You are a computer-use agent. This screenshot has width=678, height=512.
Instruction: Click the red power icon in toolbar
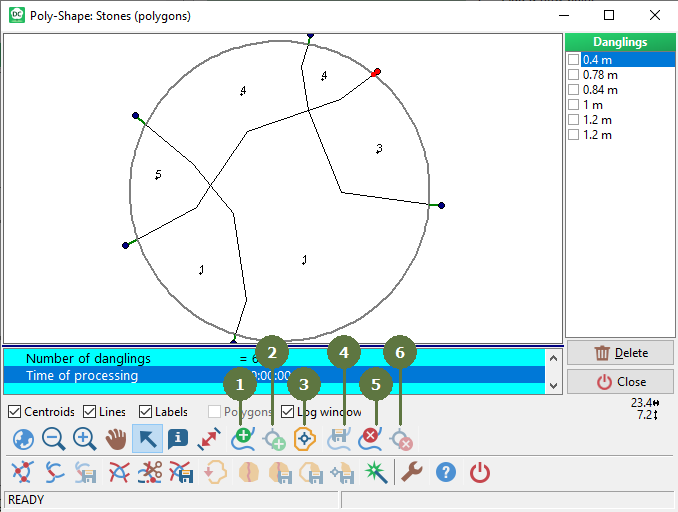coord(480,473)
